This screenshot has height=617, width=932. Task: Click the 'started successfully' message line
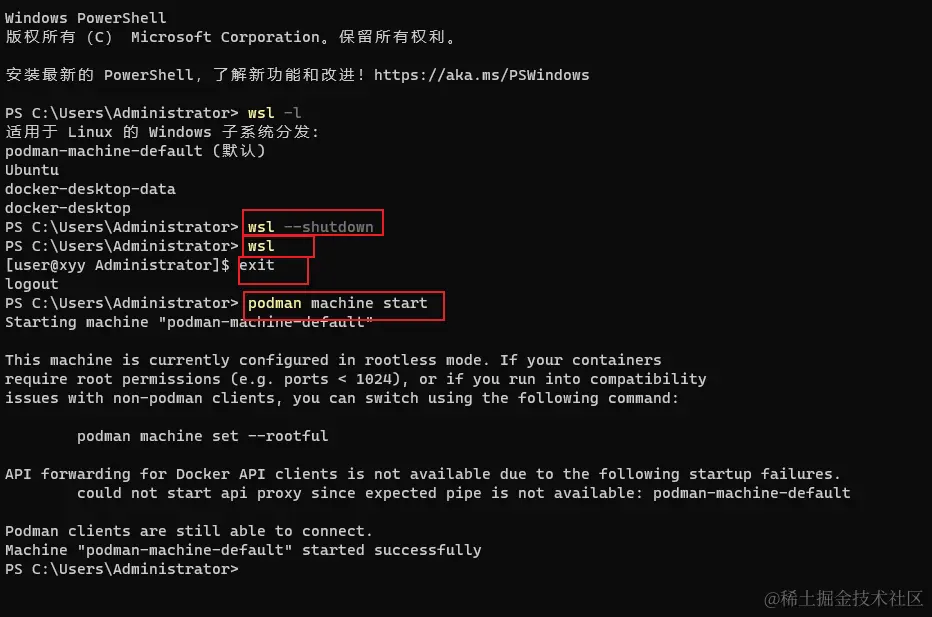[243, 550]
